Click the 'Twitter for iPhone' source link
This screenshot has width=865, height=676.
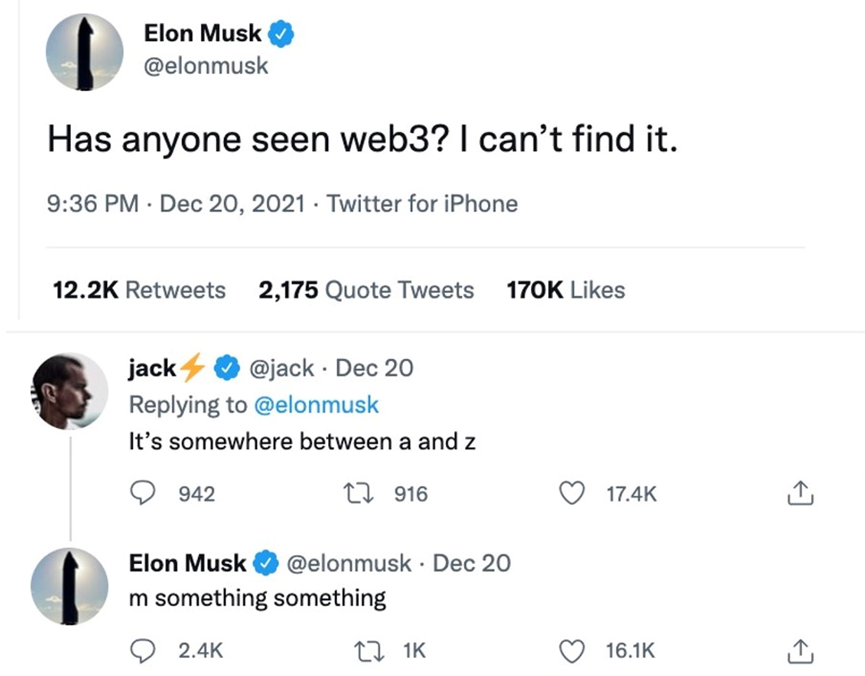pos(422,204)
